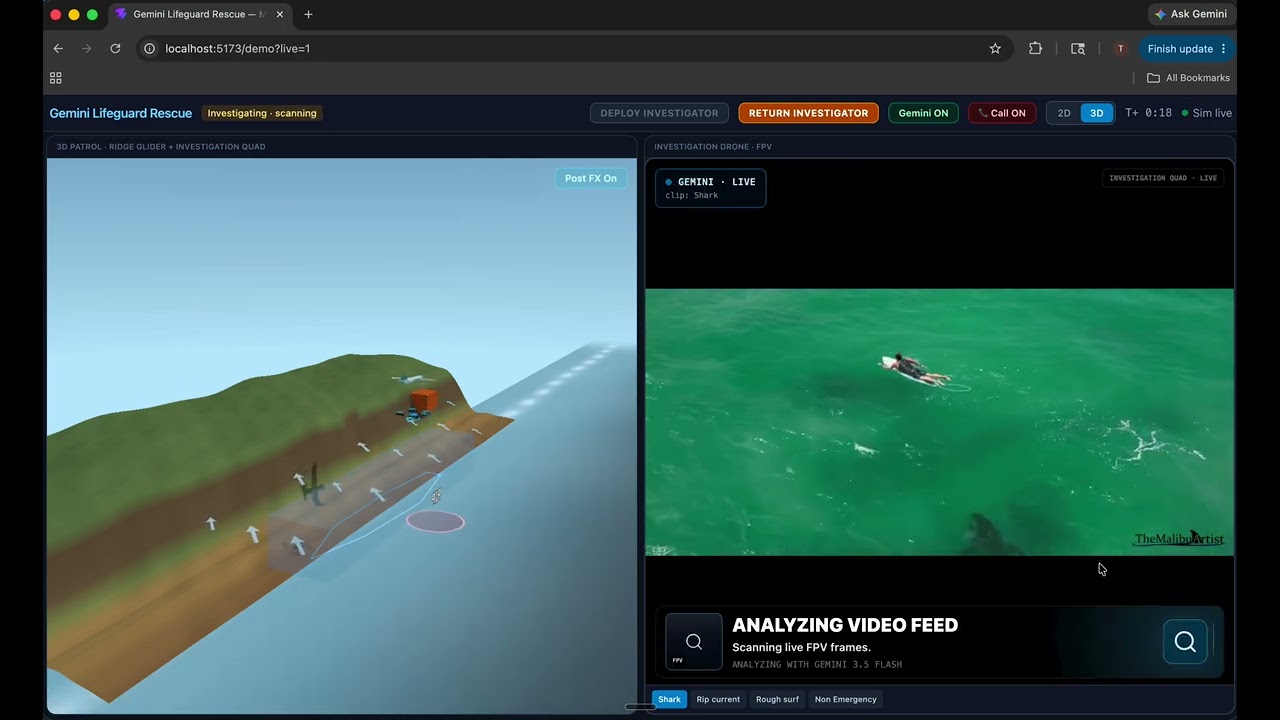The height and width of the screenshot is (720, 1280).
Task: Click the browser forward arrow
Action: [x=87, y=48]
